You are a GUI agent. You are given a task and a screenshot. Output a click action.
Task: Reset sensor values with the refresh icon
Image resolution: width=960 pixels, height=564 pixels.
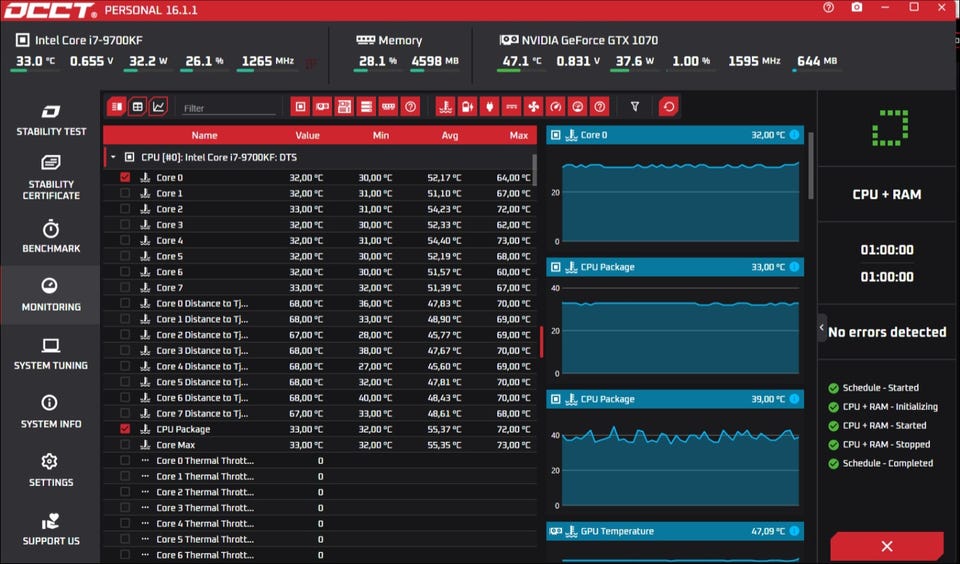(668, 106)
